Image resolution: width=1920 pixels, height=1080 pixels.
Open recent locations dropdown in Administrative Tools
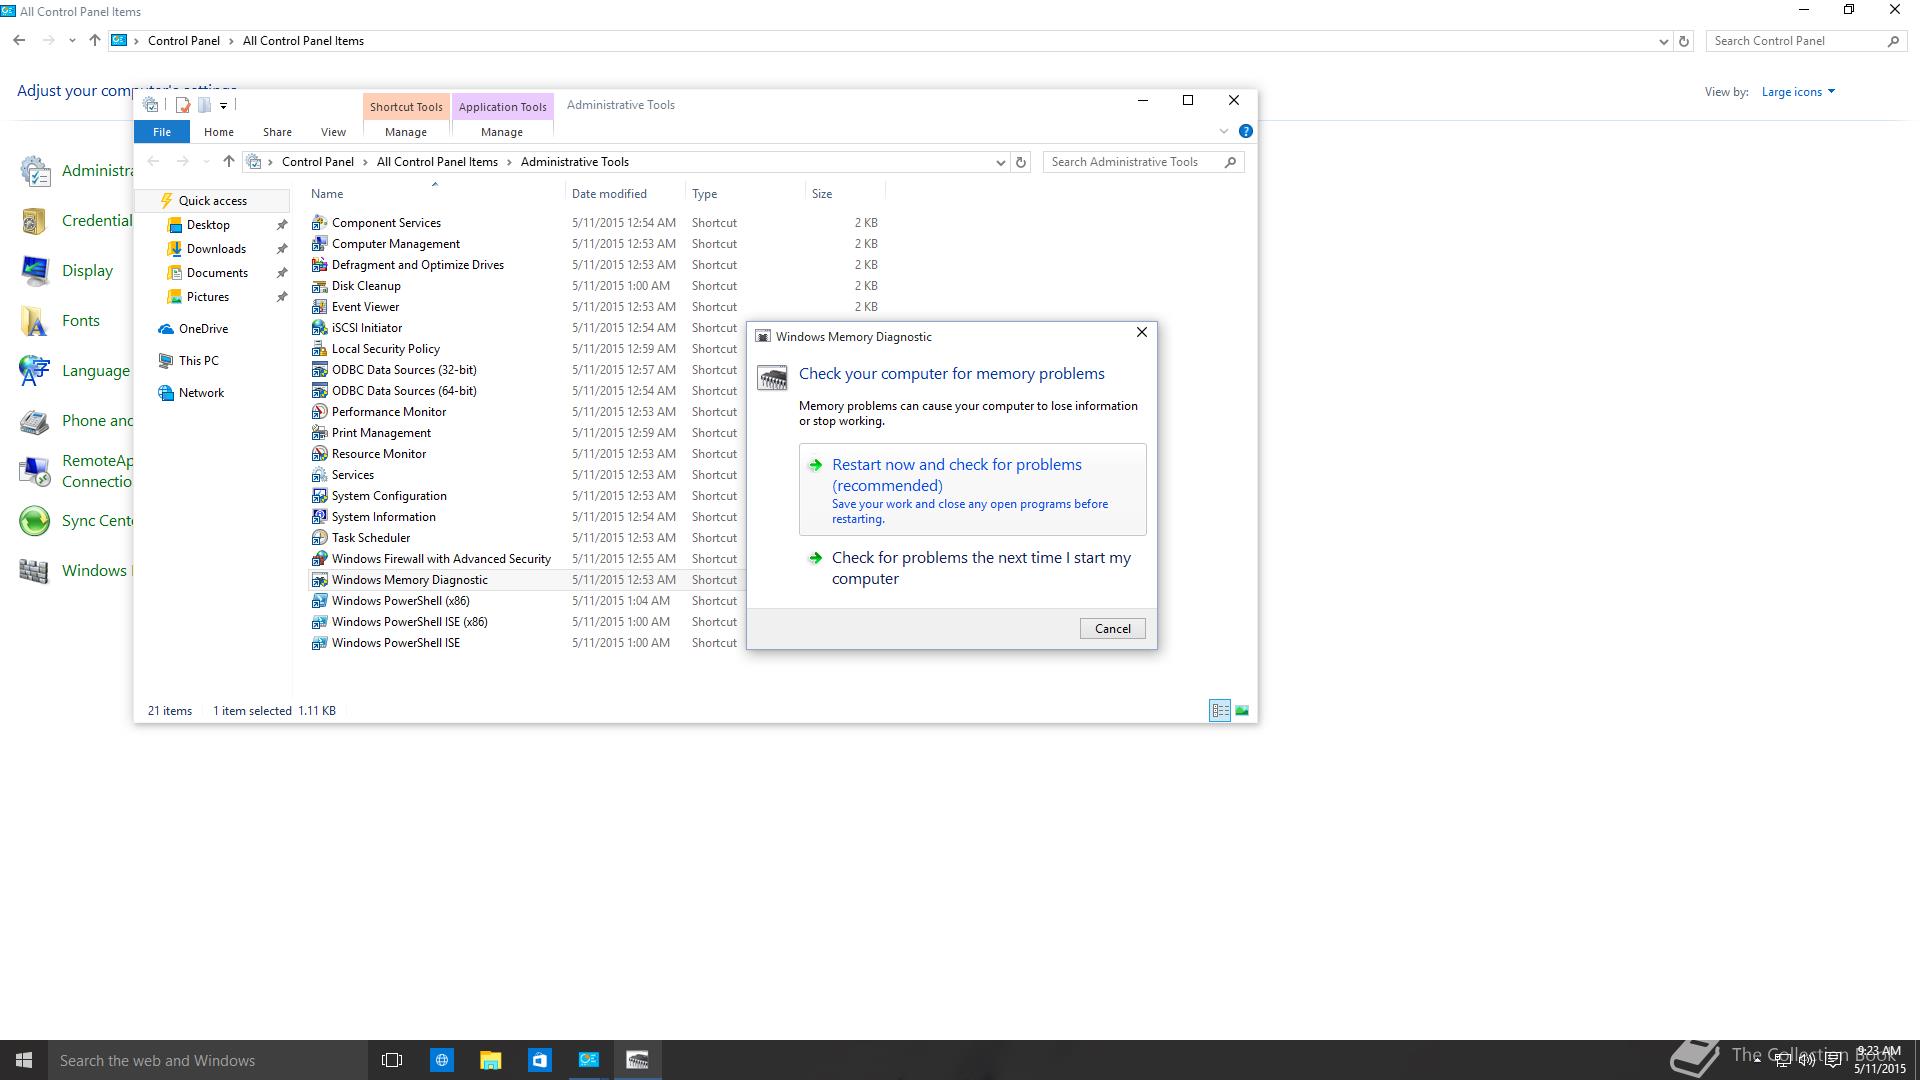pyautogui.click(x=206, y=162)
